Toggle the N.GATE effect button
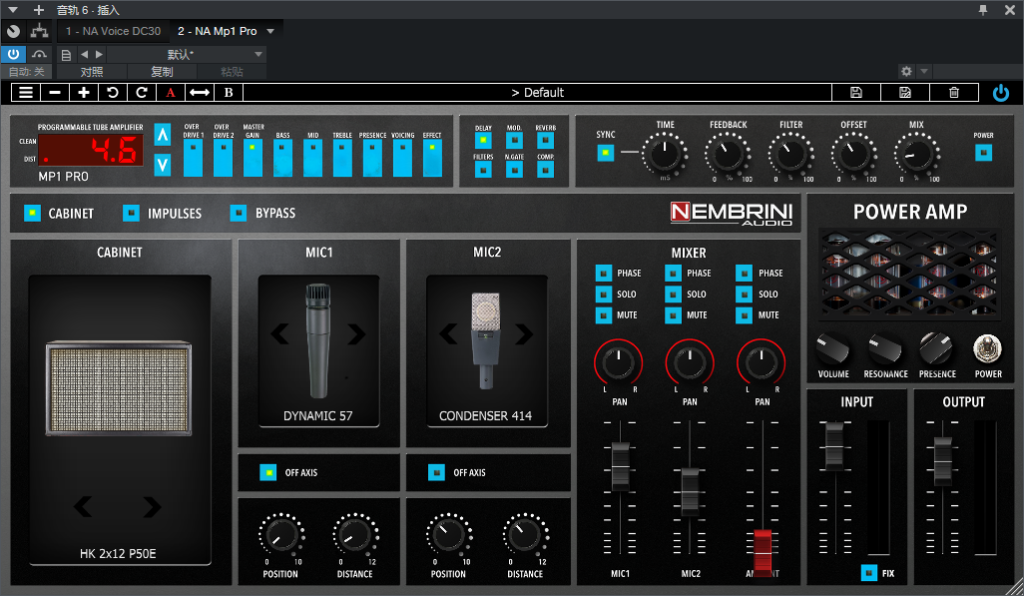The image size is (1024, 596). (x=514, y=170)
